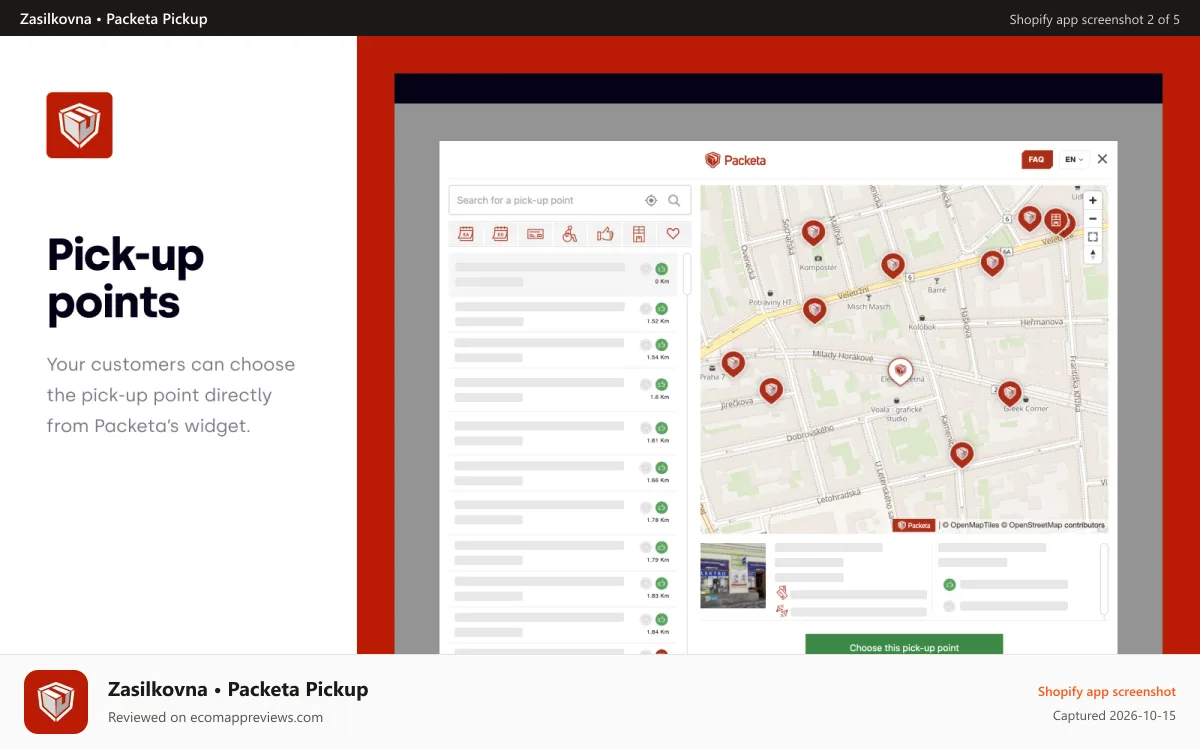
Task: Favorite the 0 Km pick-up point
Action: click(x=645, y=269)
